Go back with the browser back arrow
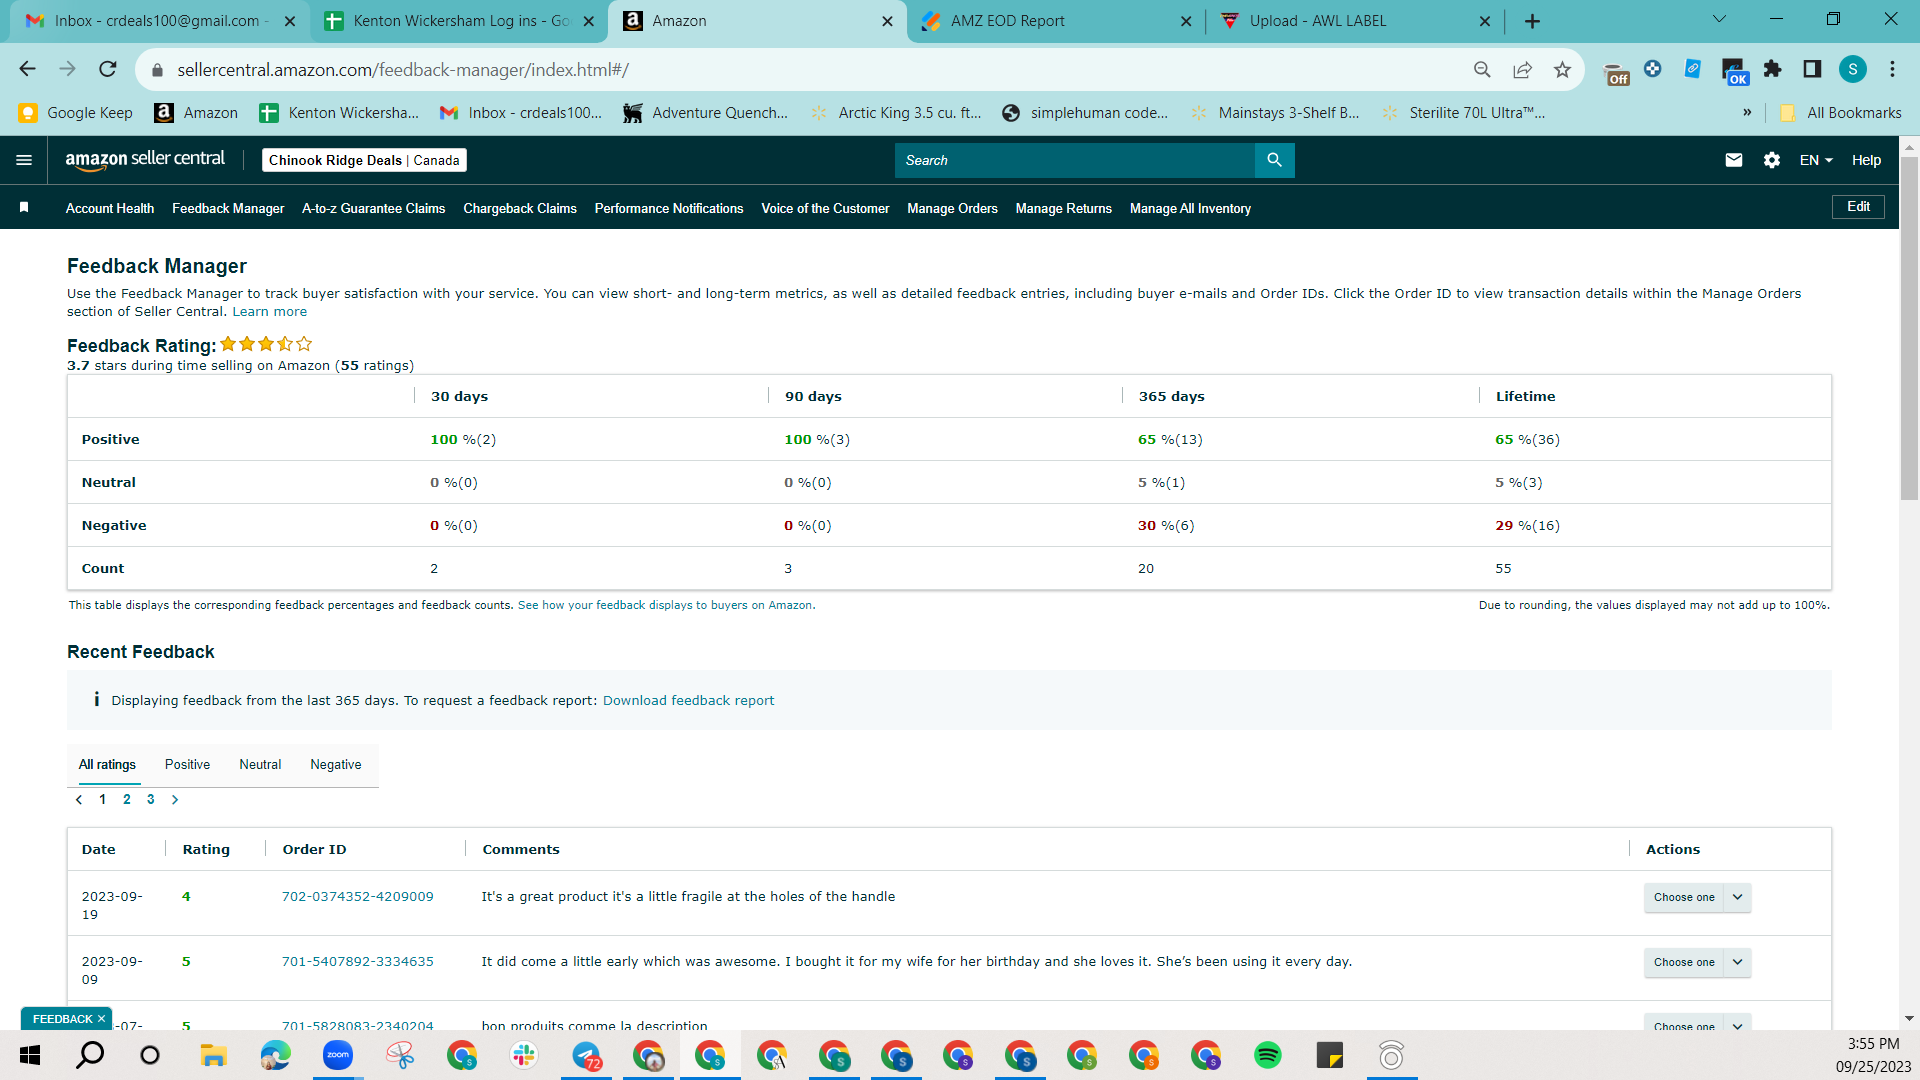 (27, 69)
